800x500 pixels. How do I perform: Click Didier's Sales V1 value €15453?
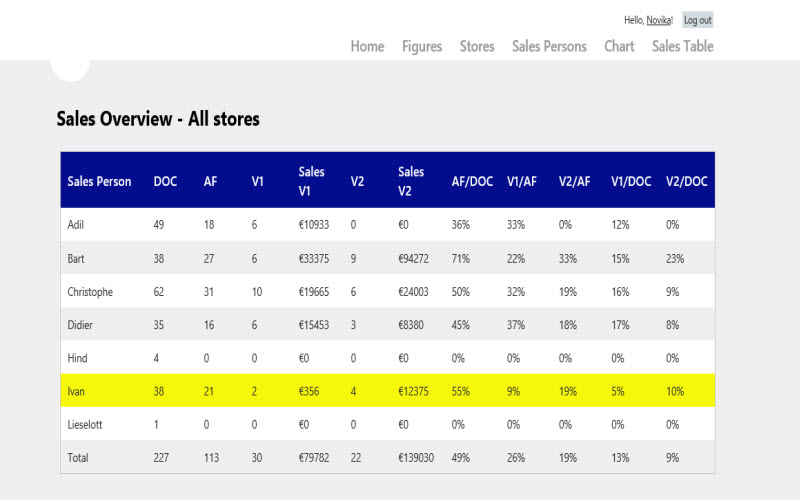tap(314, 325)
